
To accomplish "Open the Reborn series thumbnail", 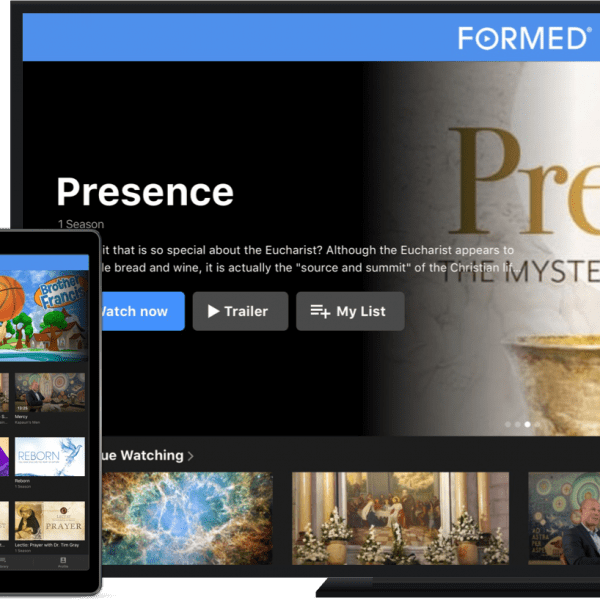I will [50, 457].
